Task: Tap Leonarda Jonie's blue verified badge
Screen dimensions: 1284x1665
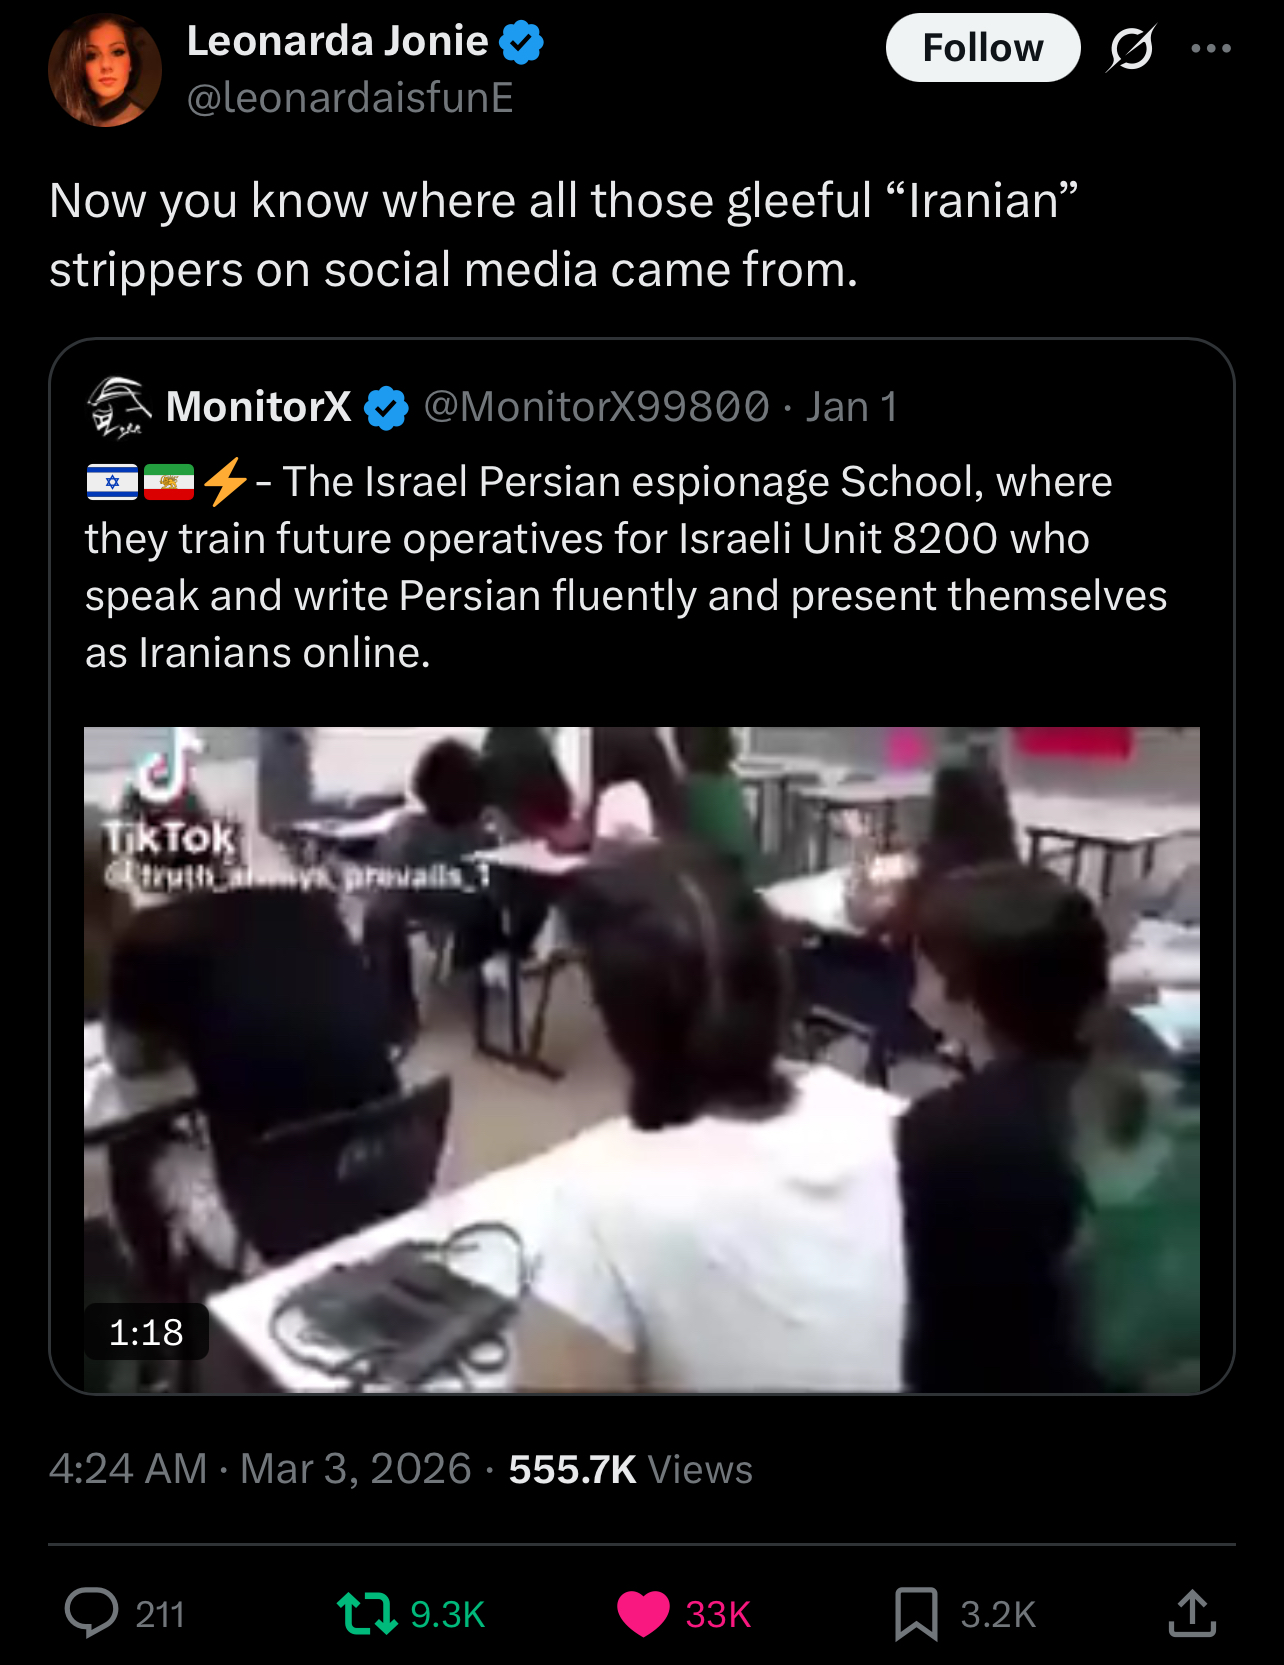Action: pos(521,42)
